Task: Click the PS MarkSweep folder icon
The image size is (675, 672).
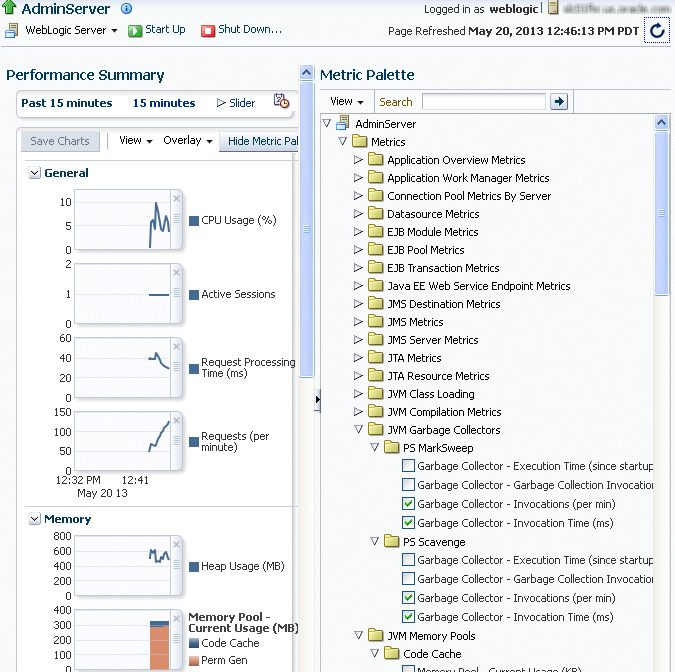Action: [x=391, y=447]
